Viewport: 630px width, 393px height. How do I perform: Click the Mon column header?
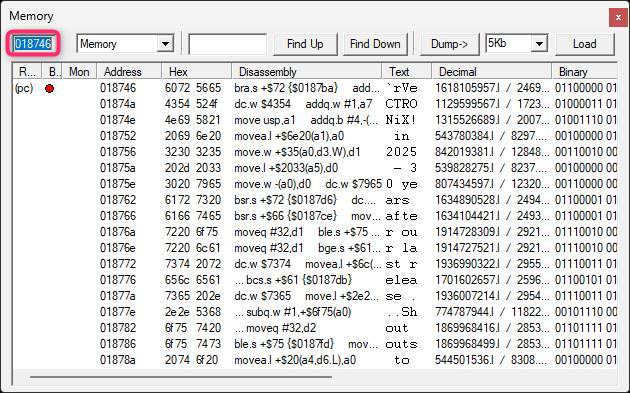click(79, 72)
